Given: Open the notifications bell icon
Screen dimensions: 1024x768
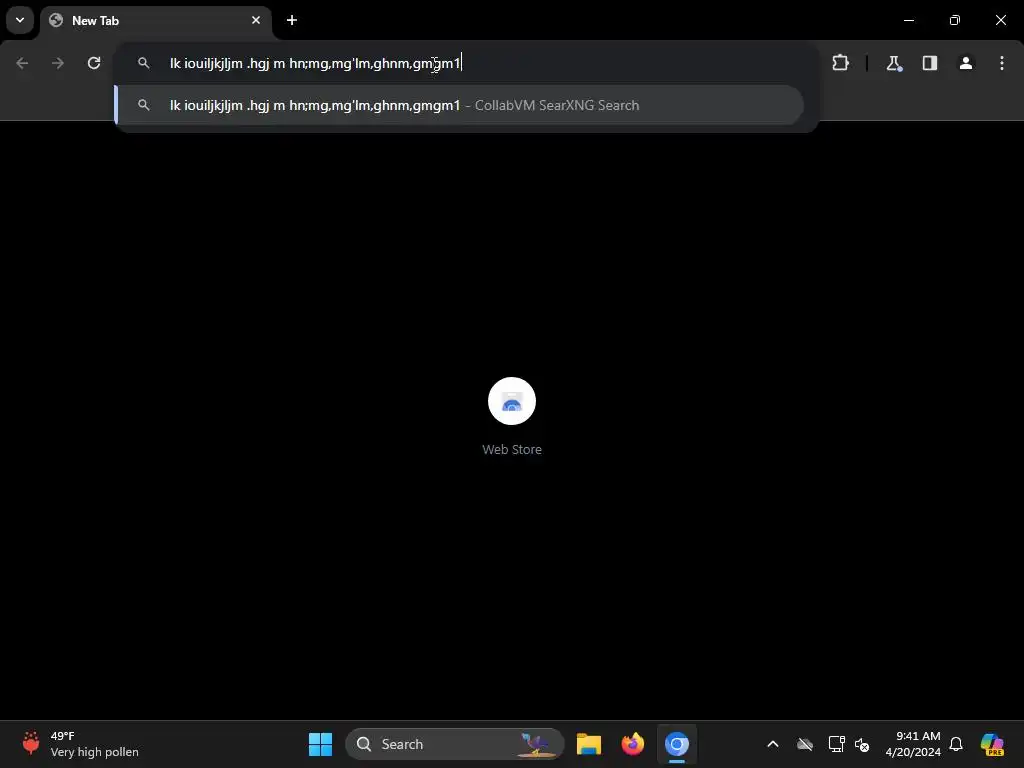Looking at the screenshot, I should [956, 744].
